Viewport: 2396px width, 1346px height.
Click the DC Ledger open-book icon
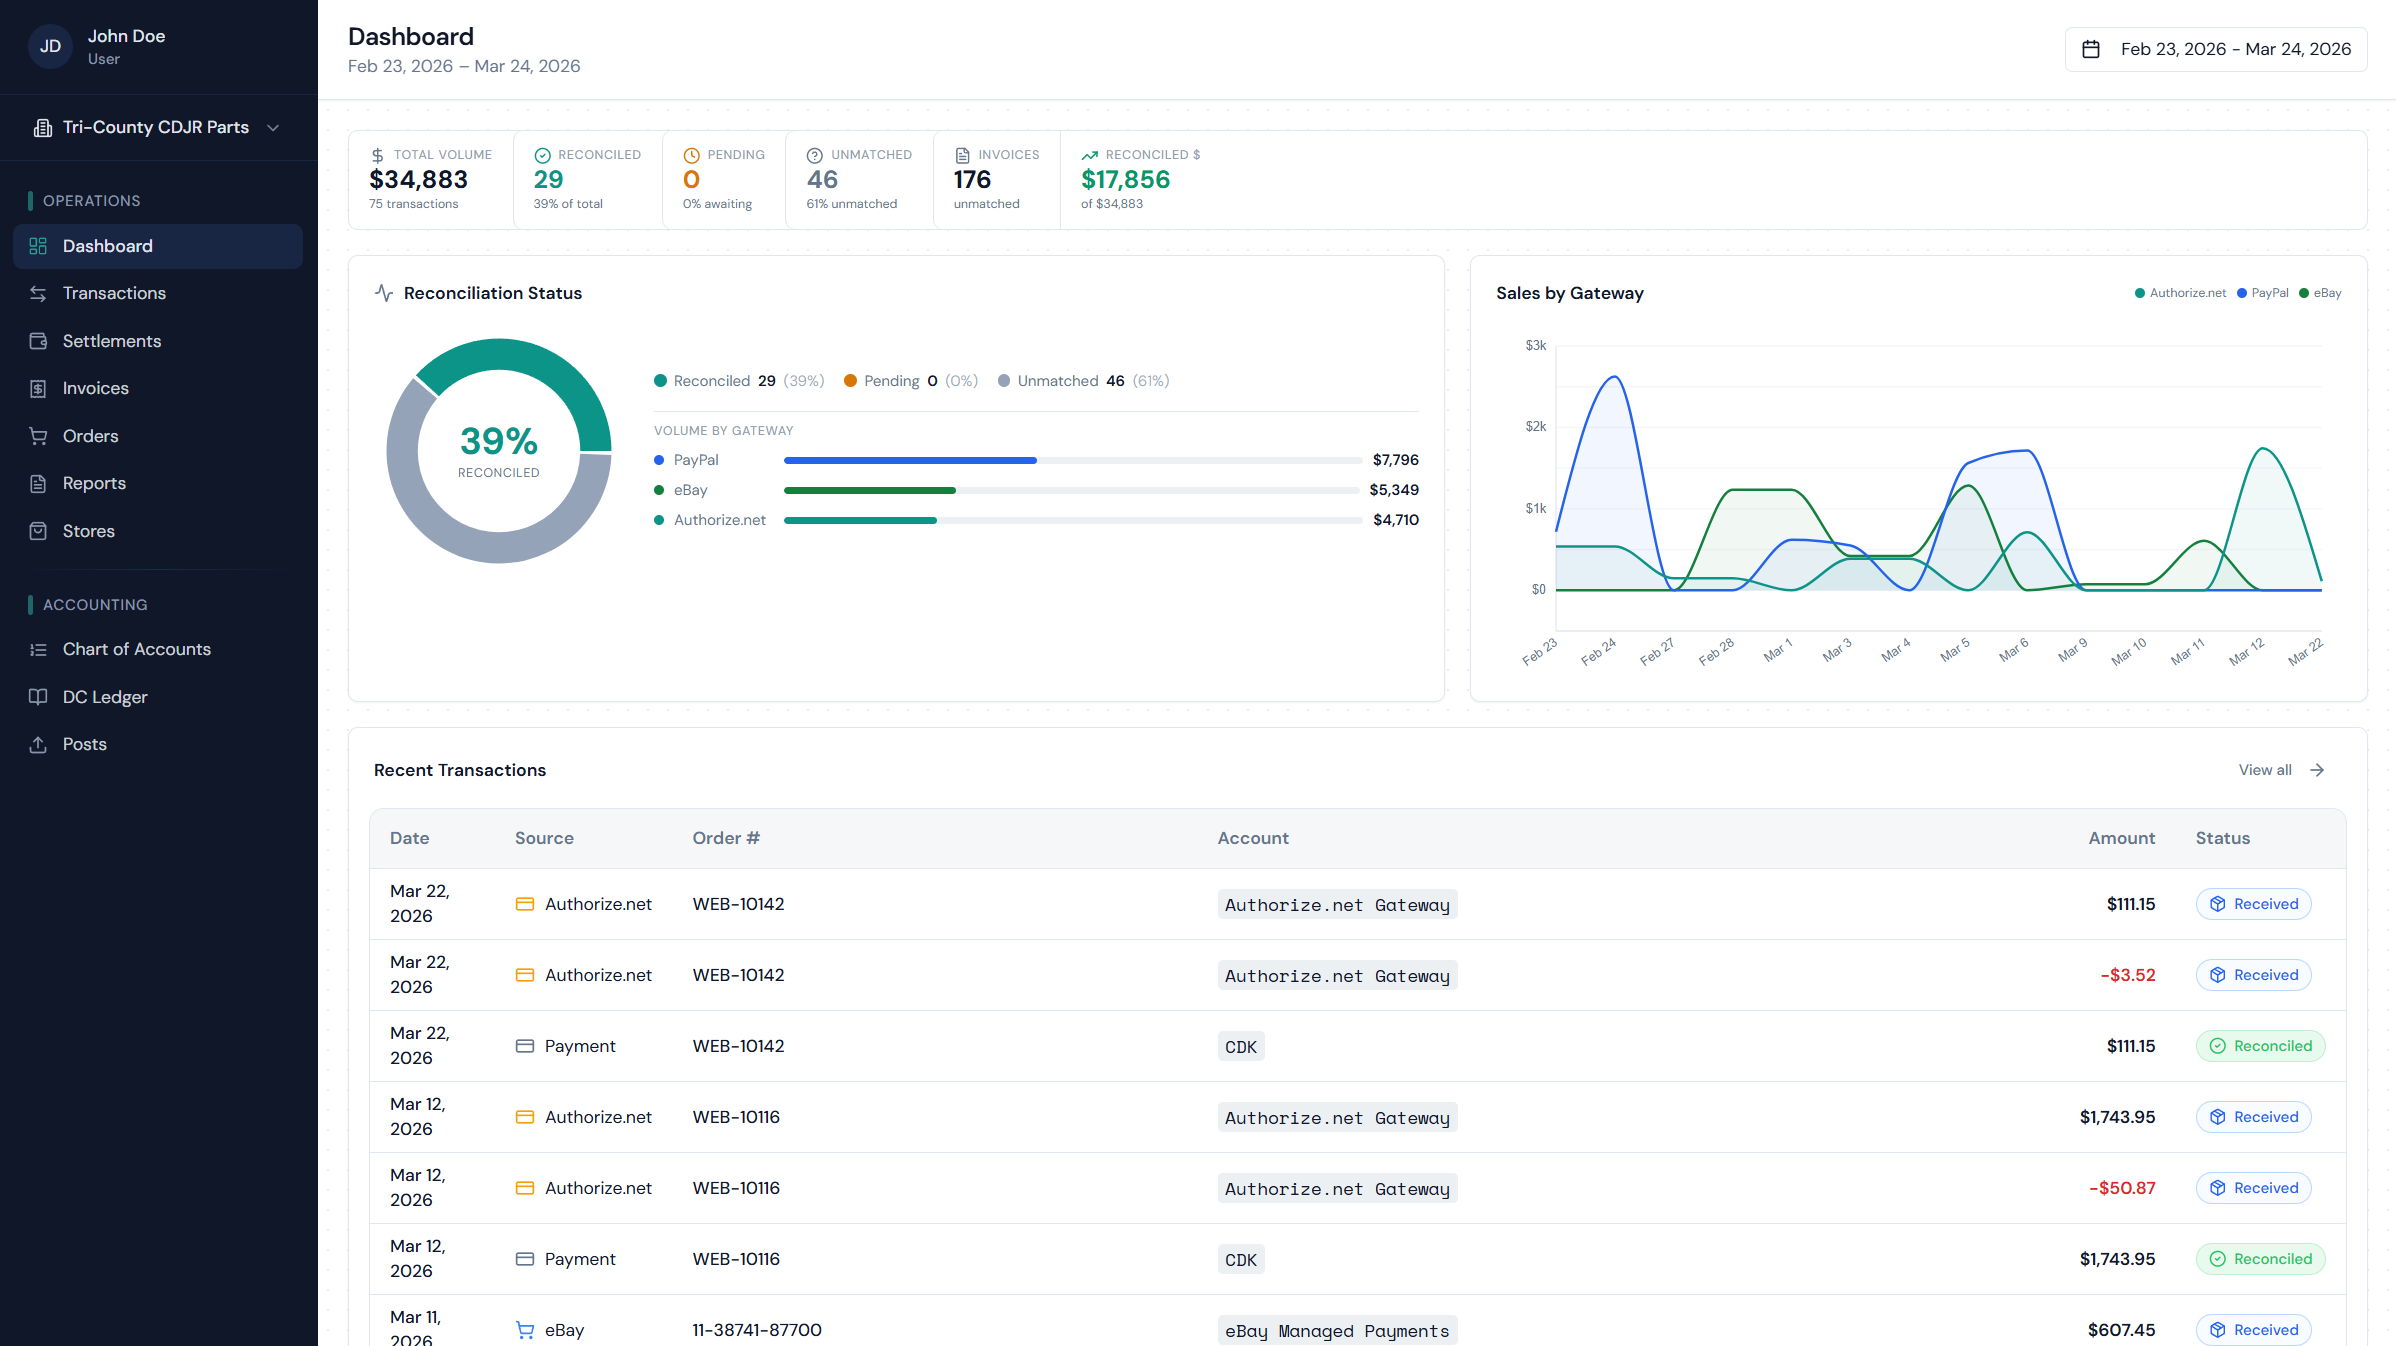click(x=38, y=696)
